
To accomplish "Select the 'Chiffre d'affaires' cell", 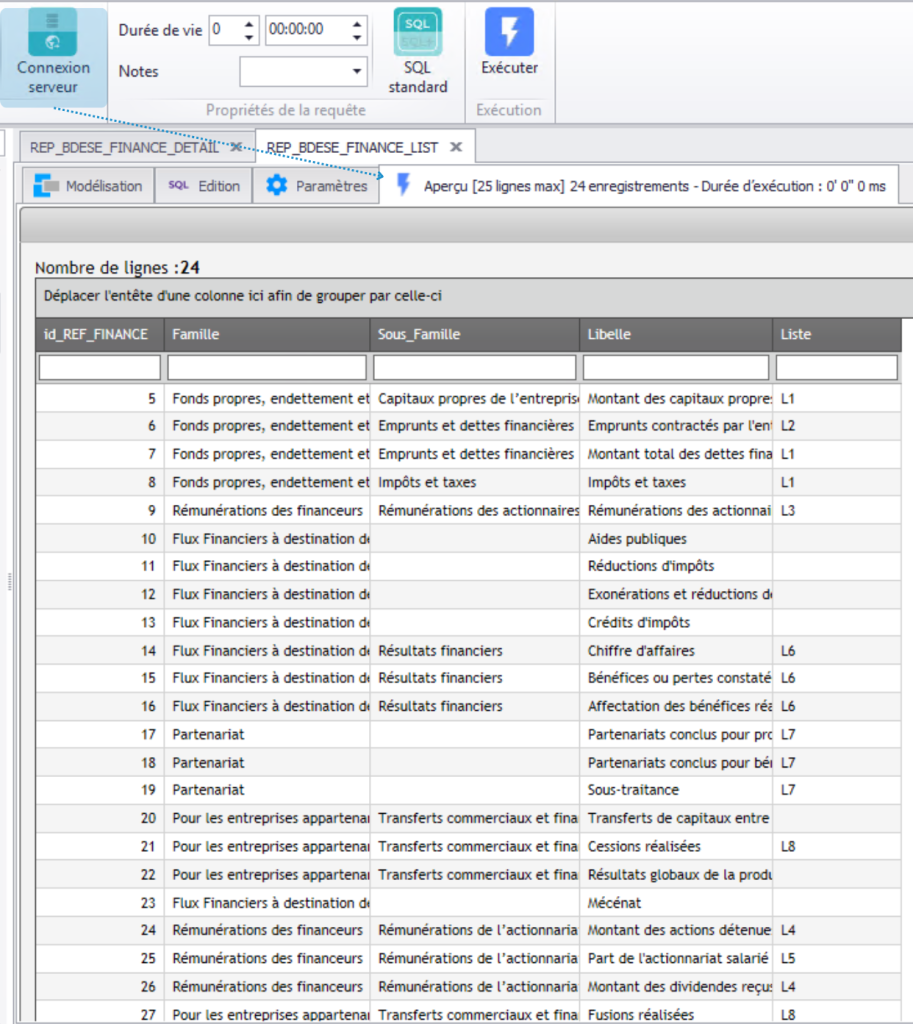I will (676, 651).
